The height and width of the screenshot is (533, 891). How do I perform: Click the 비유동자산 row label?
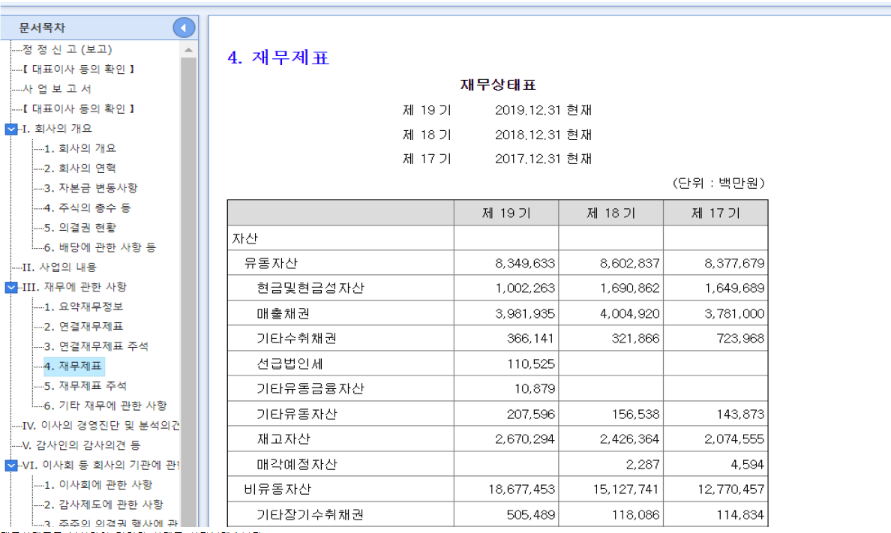(278, 489)
